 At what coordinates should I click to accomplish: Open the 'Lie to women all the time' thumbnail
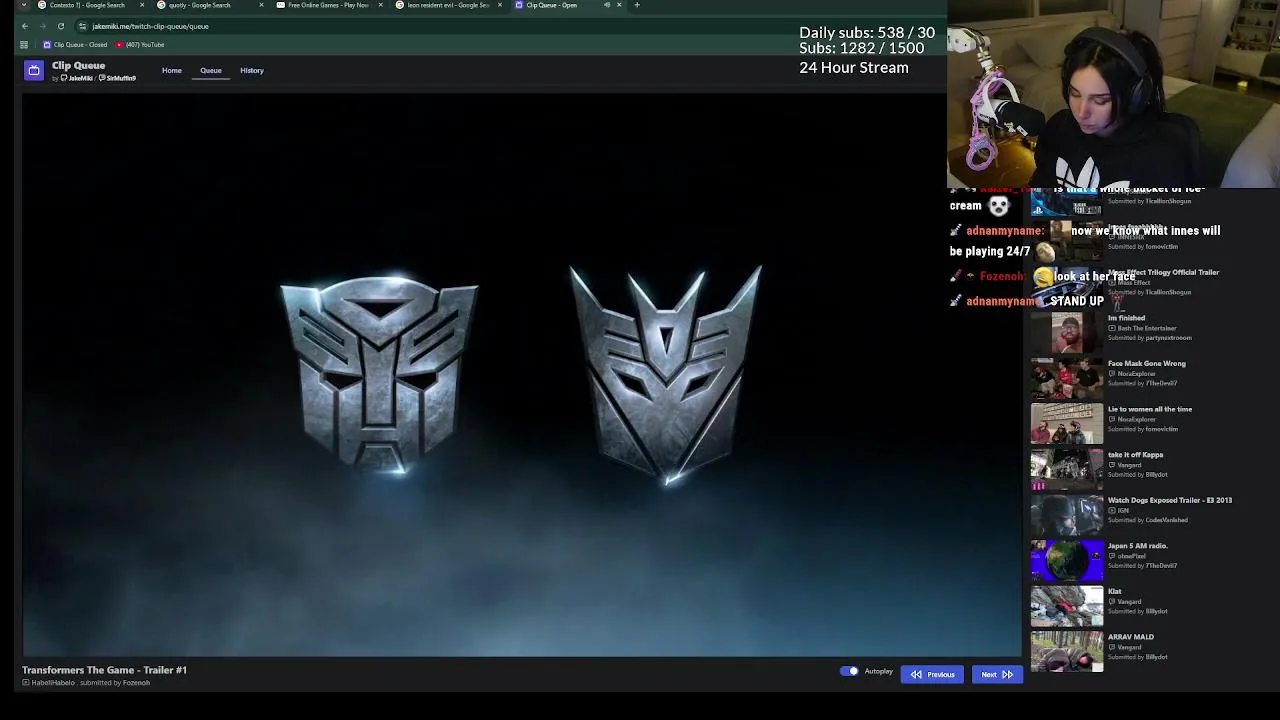[1067, 424]
